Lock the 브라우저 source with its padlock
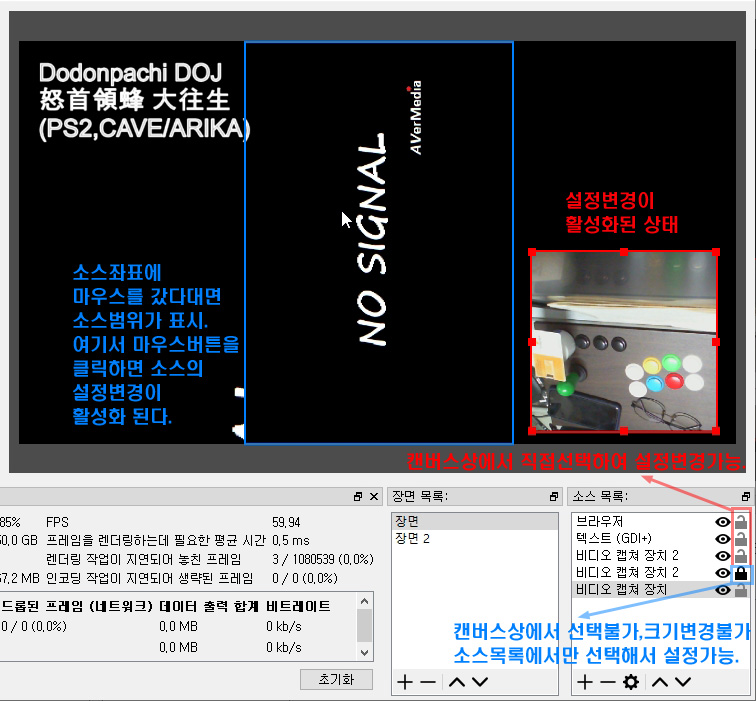 pyautogui.click(x=741, y=522)
